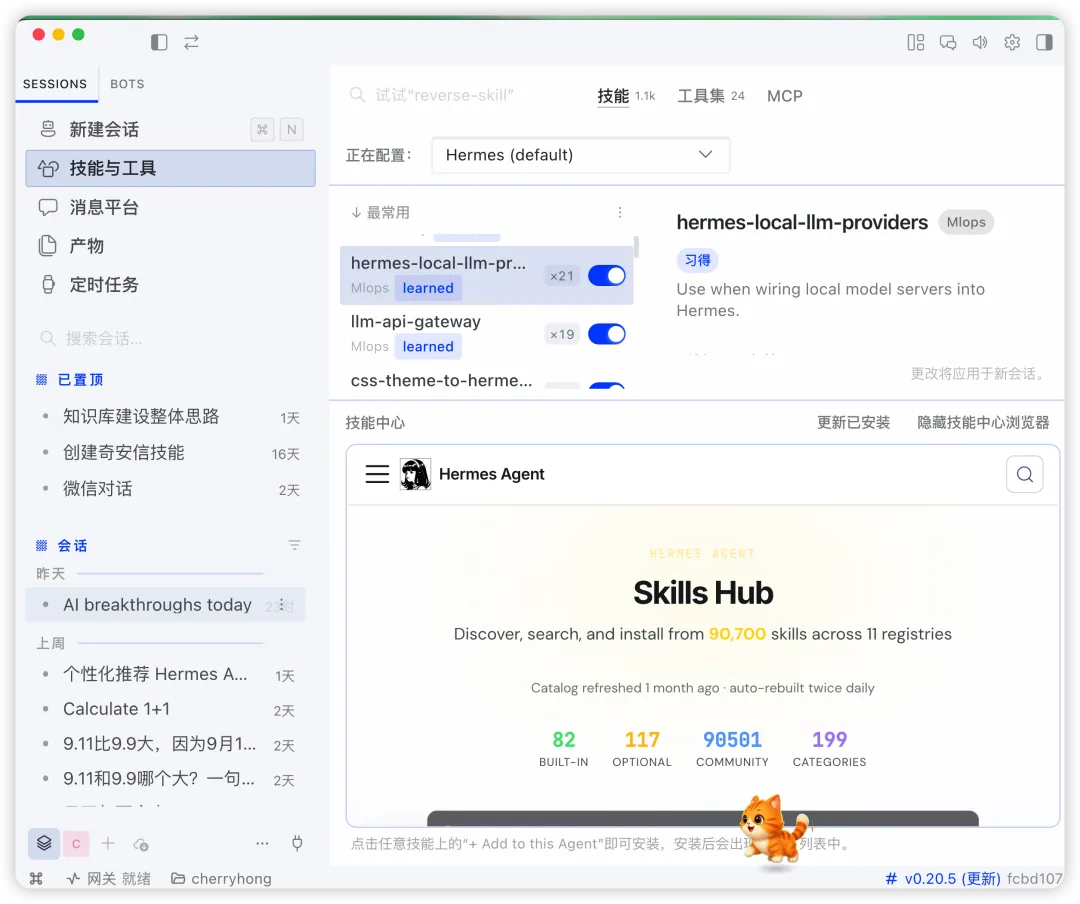Open the chat bubbles icon at top right
This screenshot has height=904, width=1080.
tap(948, 43)
